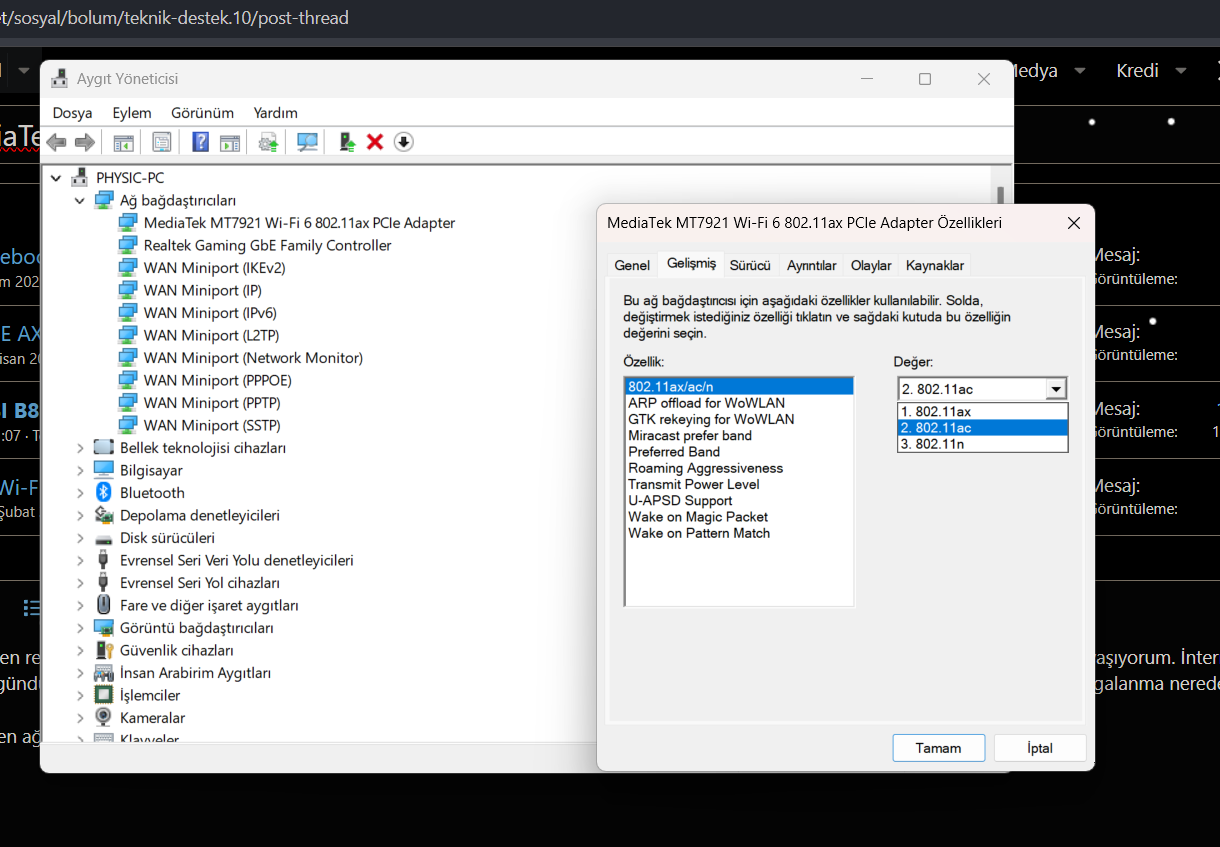This screenshot has width=1220, height=847.
Task: Expand the İşlemciler category
Action: click(80, 695)
